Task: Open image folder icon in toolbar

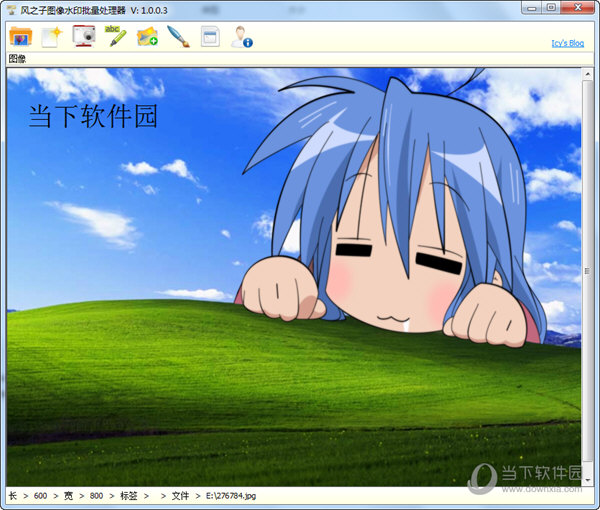Action: point(21,36)
